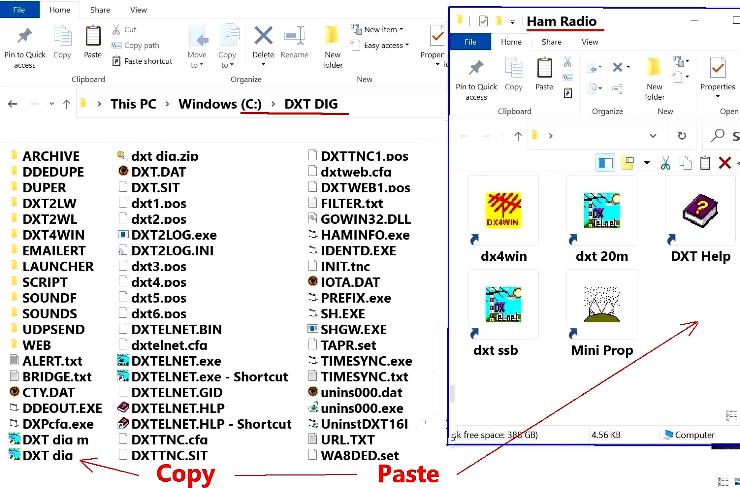Select the DXTTNC.cfa file
Screen dimensions: 740x488
pyautogui.click(x=163, y=440)
